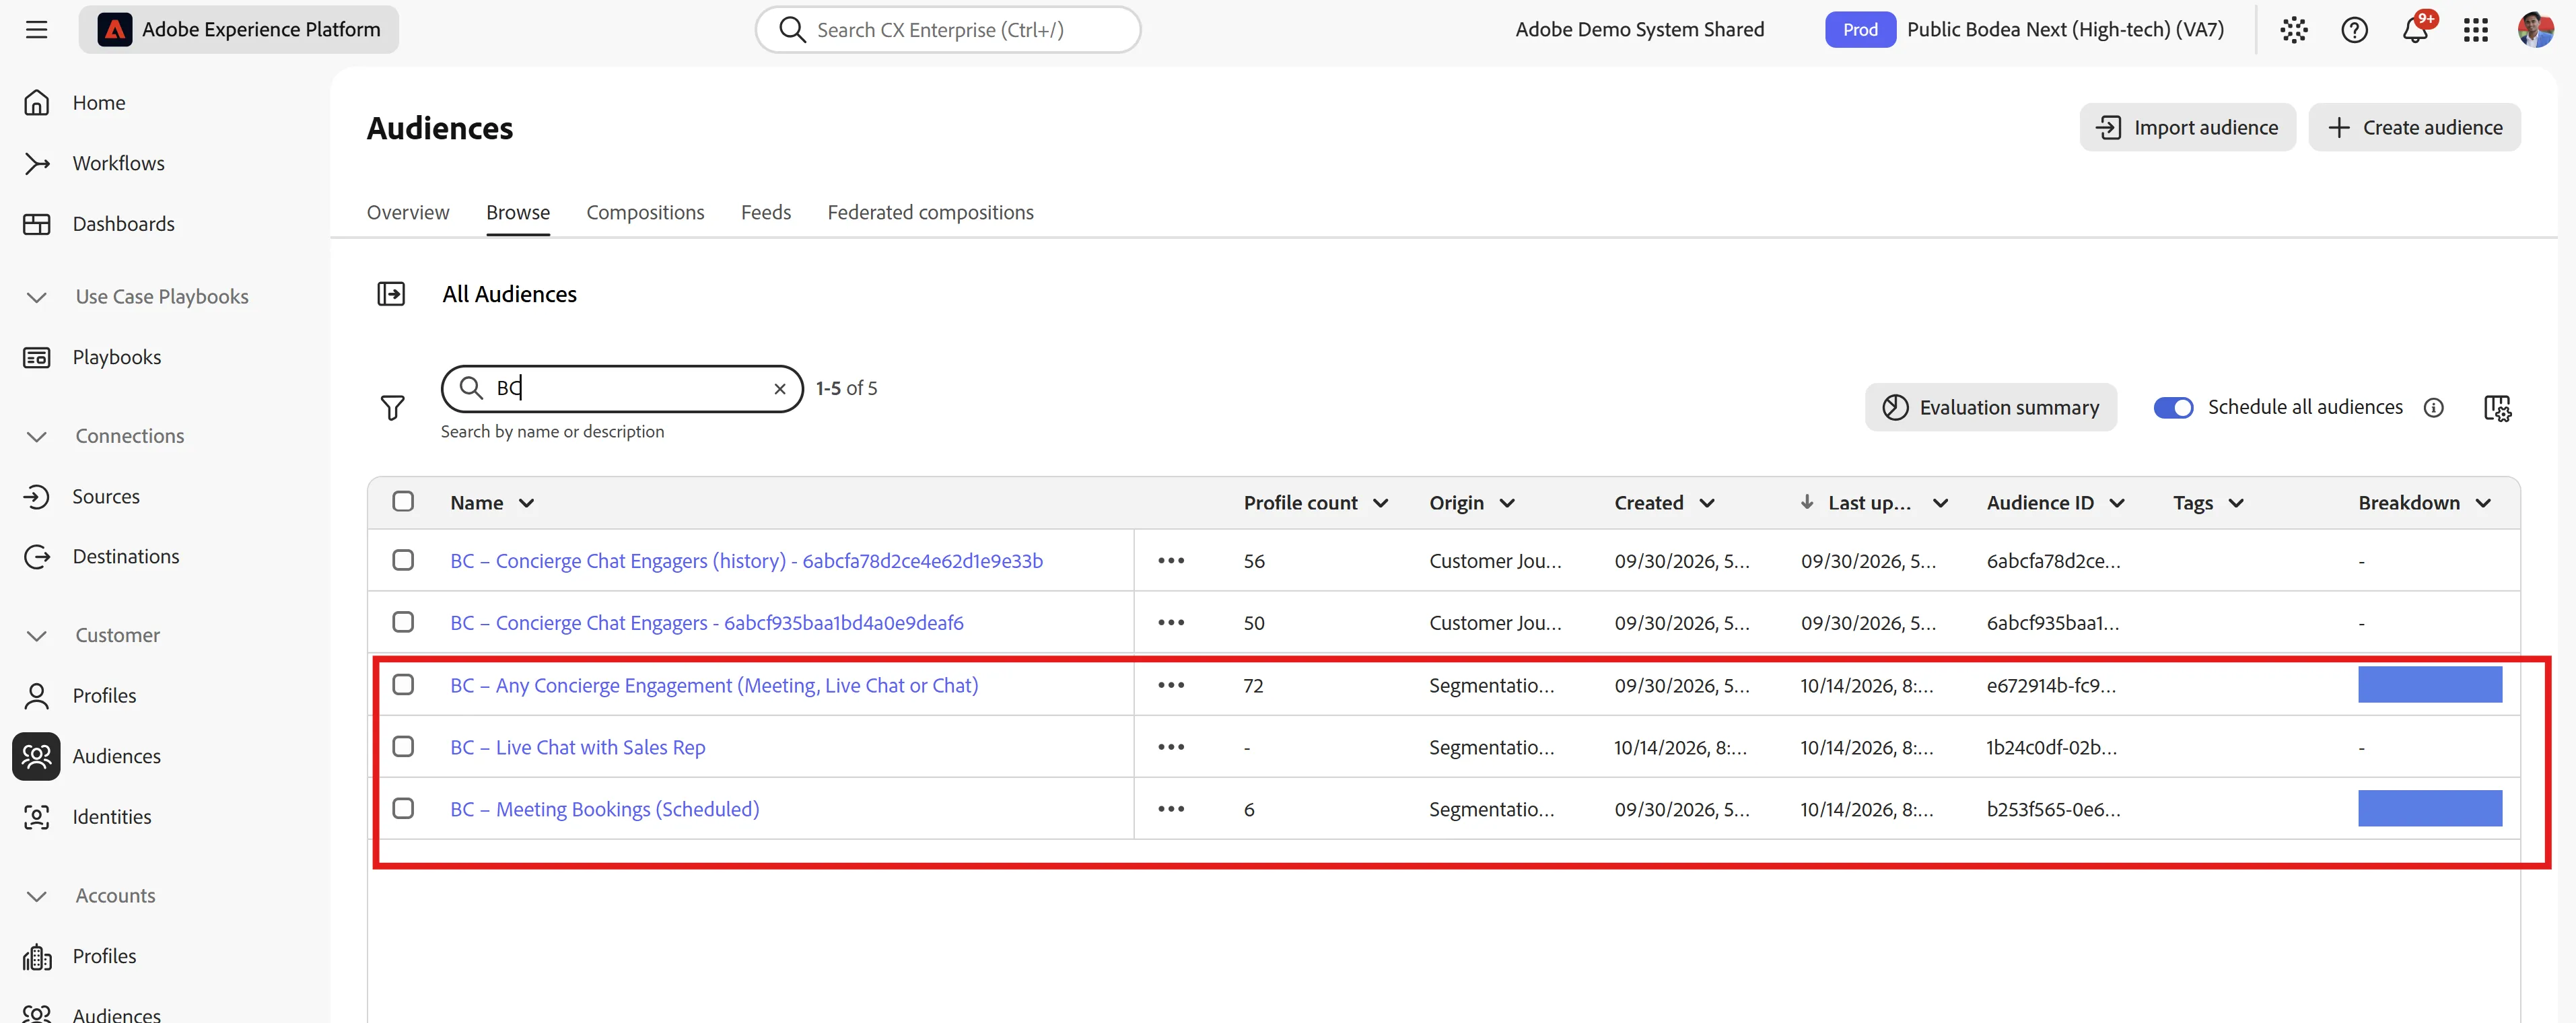This screenshot has width=2576, height=1023.
Task: Click the breakdown bar for Any Concierge Engagement
Action: pyautogui.click(x=2430, y=685)
